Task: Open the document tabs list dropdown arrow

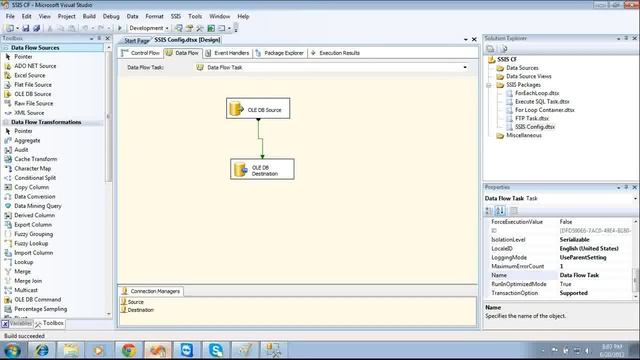Action: [x=466, y=40]
